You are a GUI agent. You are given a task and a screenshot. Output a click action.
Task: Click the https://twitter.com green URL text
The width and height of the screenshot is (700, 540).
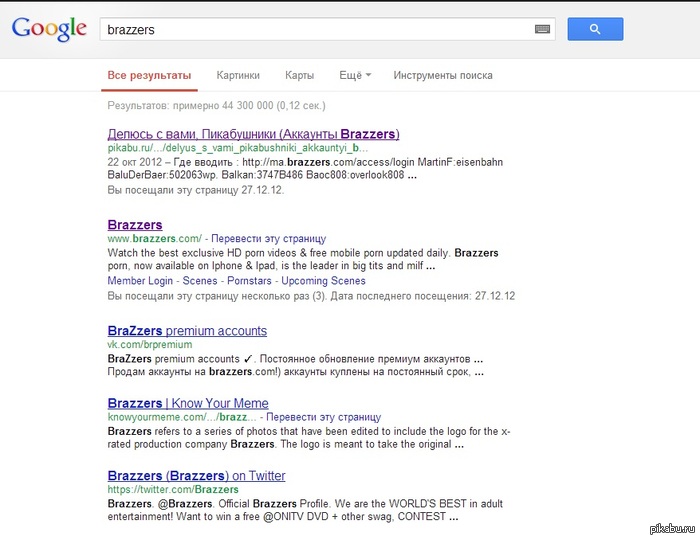[x=173, y=489]
